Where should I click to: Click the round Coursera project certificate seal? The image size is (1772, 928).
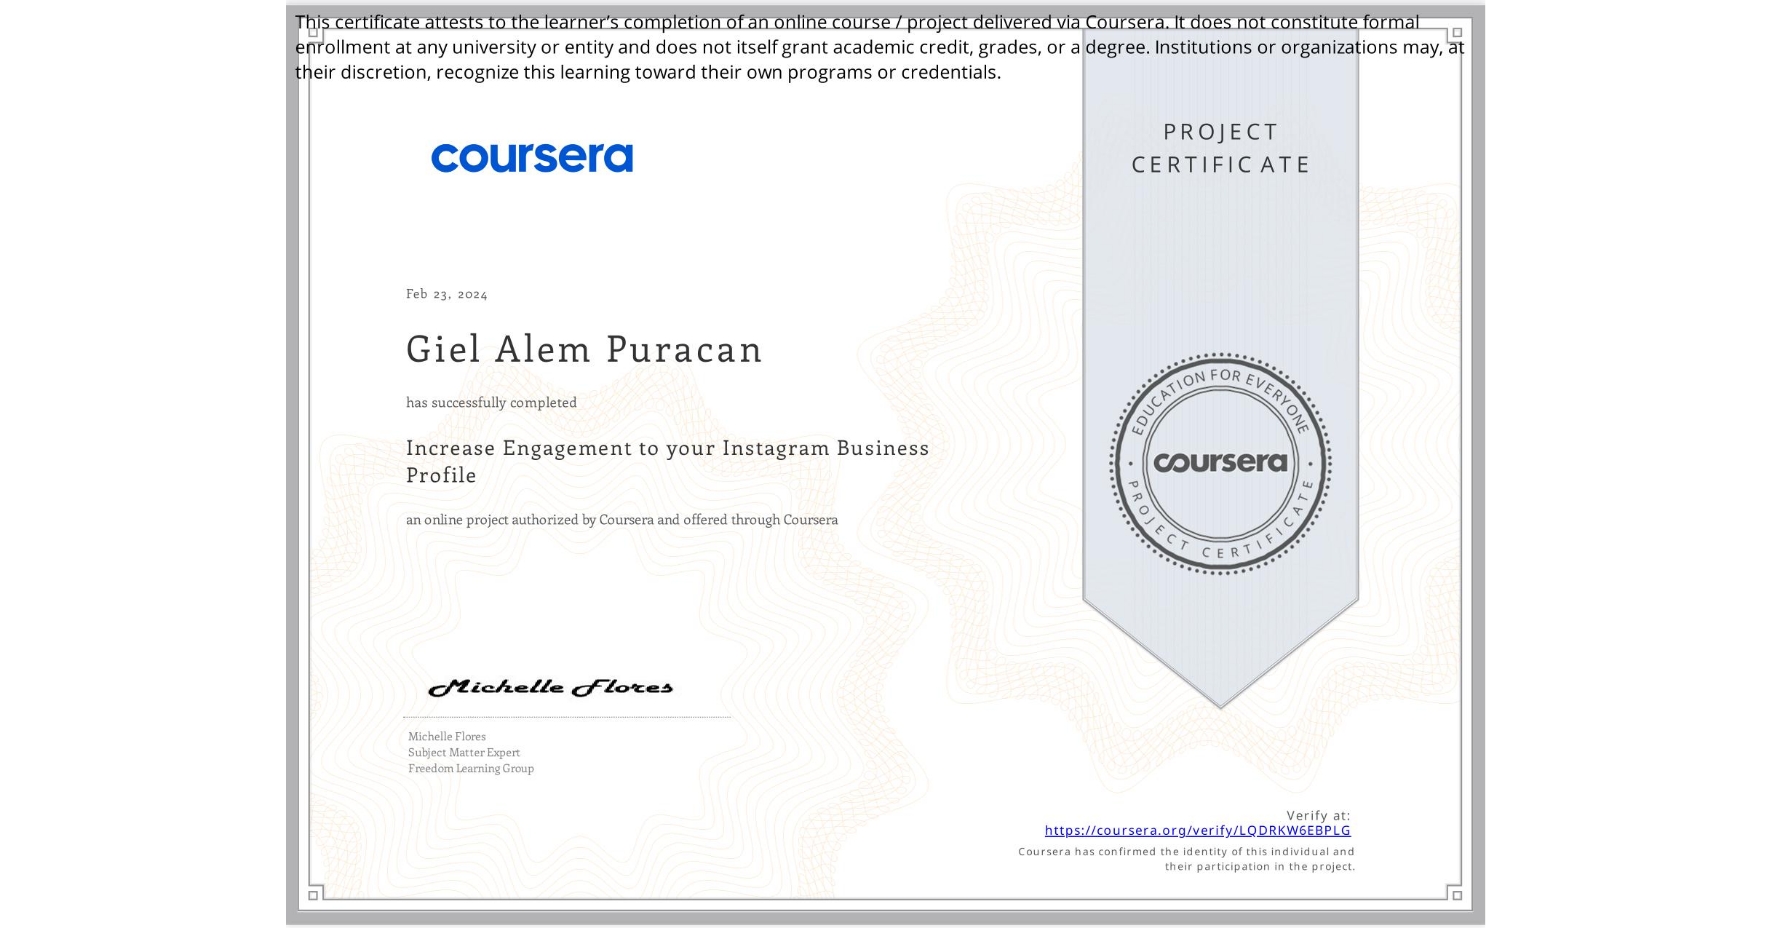click(x=1220, y=464)
